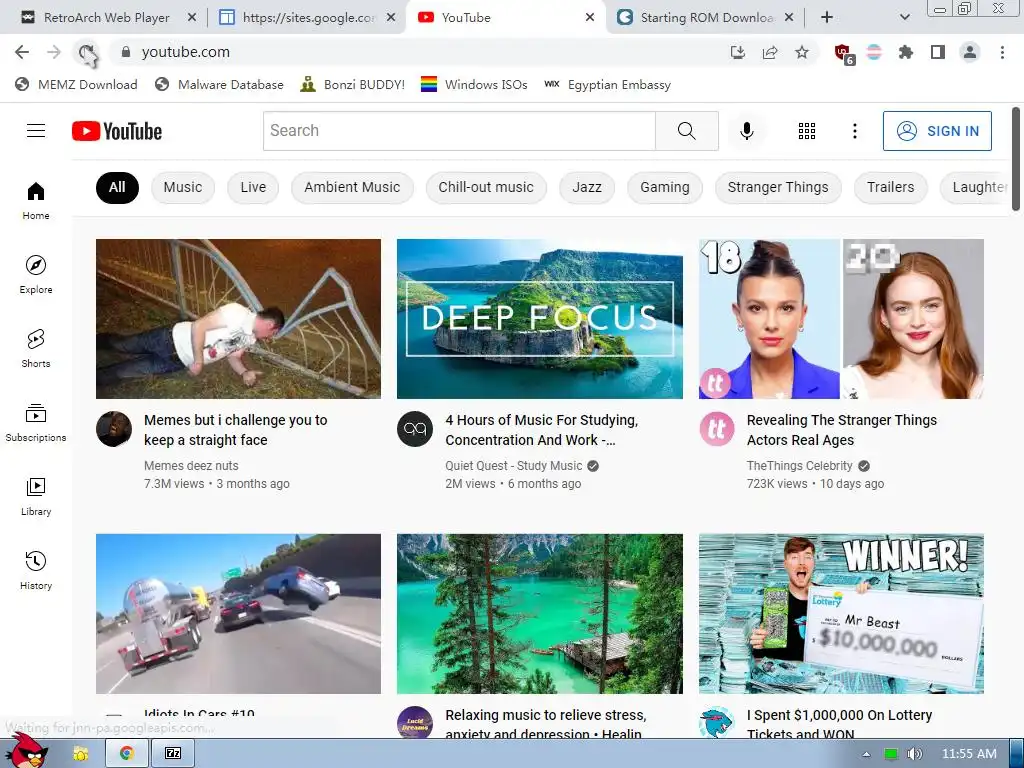Switch to RetroArch Web Player tab

coord(106,18)
